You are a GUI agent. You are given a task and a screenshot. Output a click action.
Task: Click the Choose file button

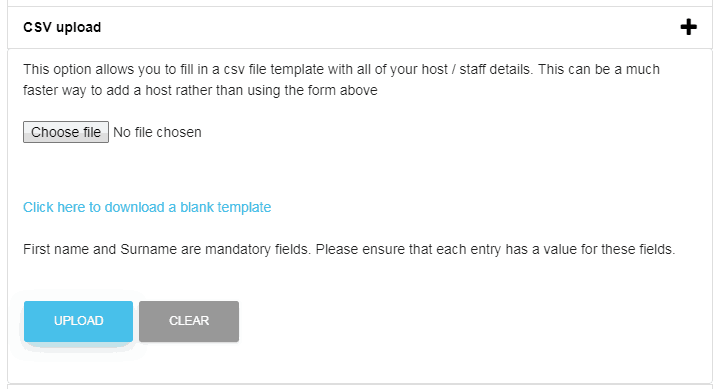coord(66,132)
